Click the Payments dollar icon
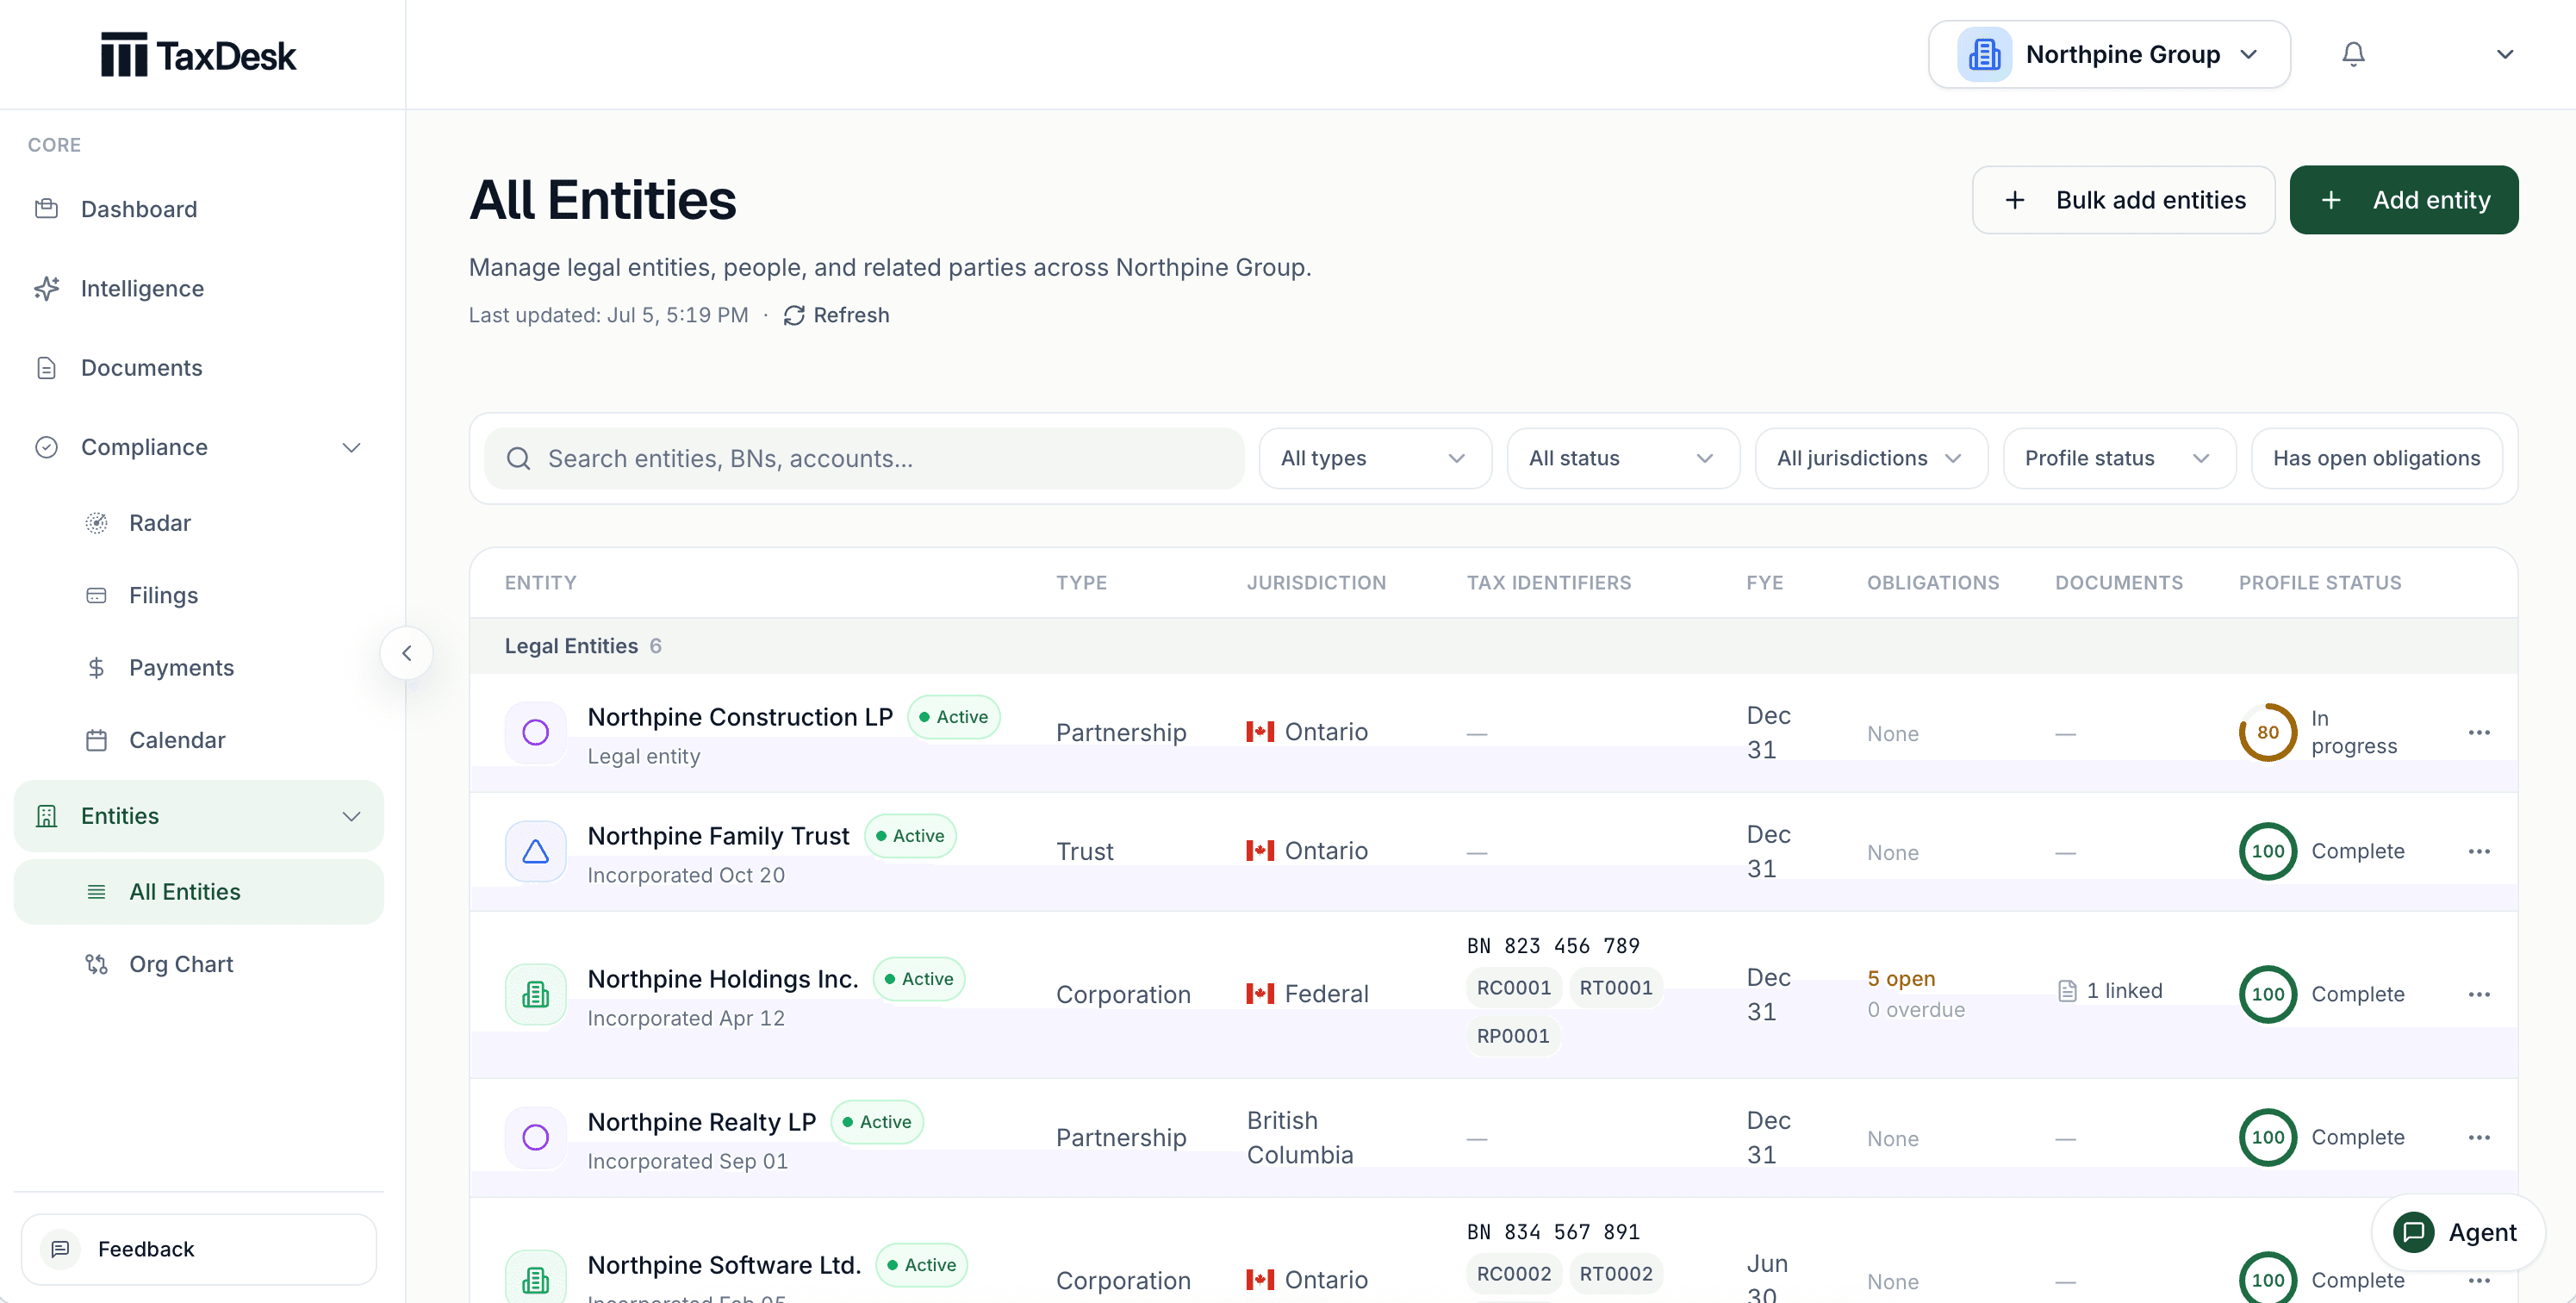The height and width of the screenshot is (1303, 2576). click(96, 667)
